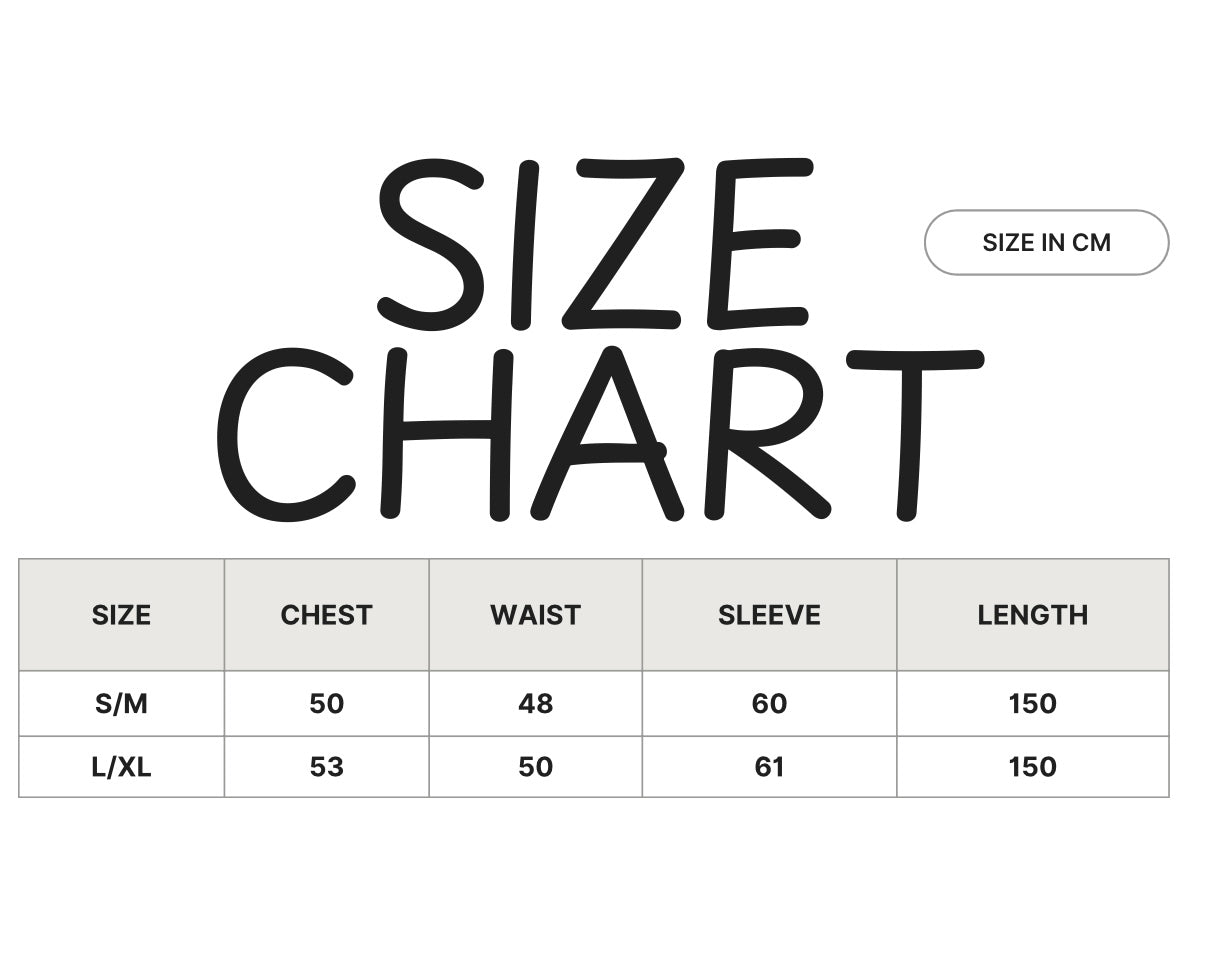Click the WAIST column header

point(535,615)
